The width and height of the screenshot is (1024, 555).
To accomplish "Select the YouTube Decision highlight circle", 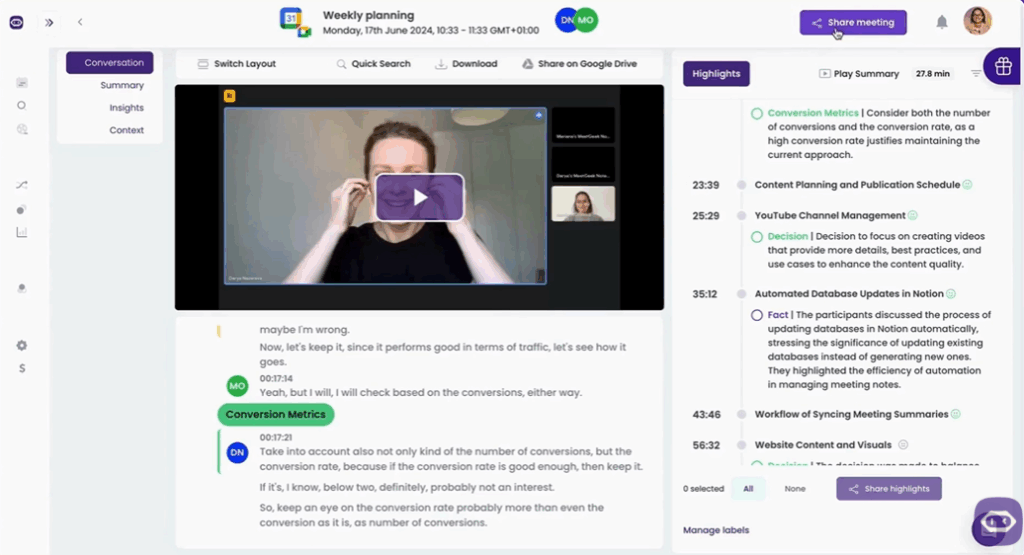I will coord(757,237).
